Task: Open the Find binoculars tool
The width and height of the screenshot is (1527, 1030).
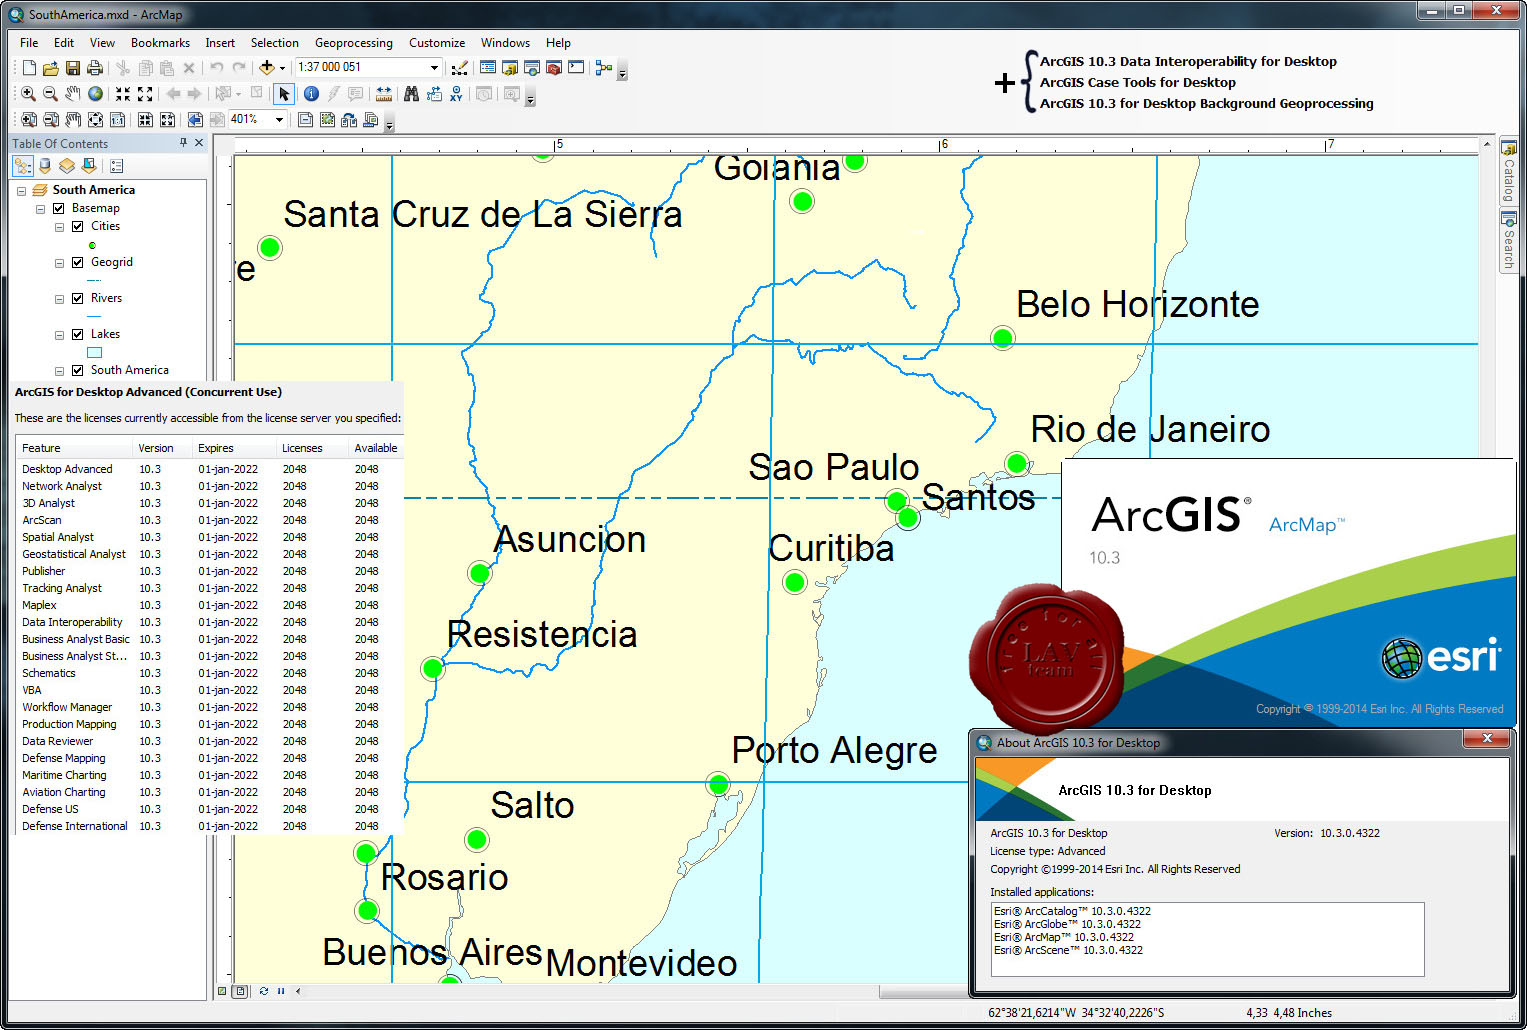Action: 411,94
